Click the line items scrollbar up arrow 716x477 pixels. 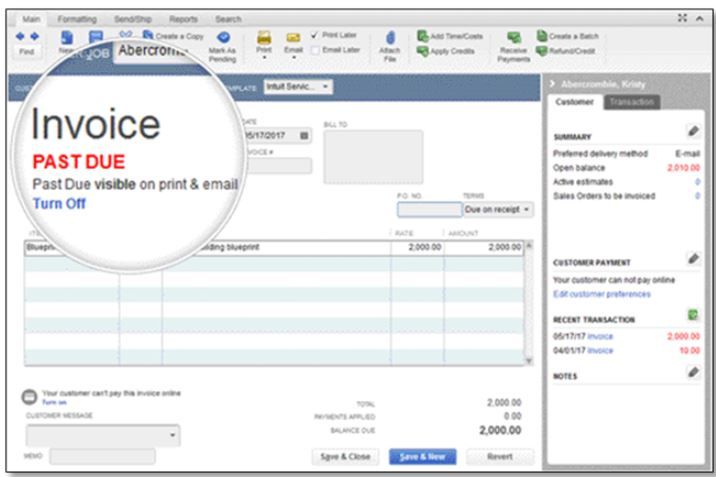pos(529,246)
